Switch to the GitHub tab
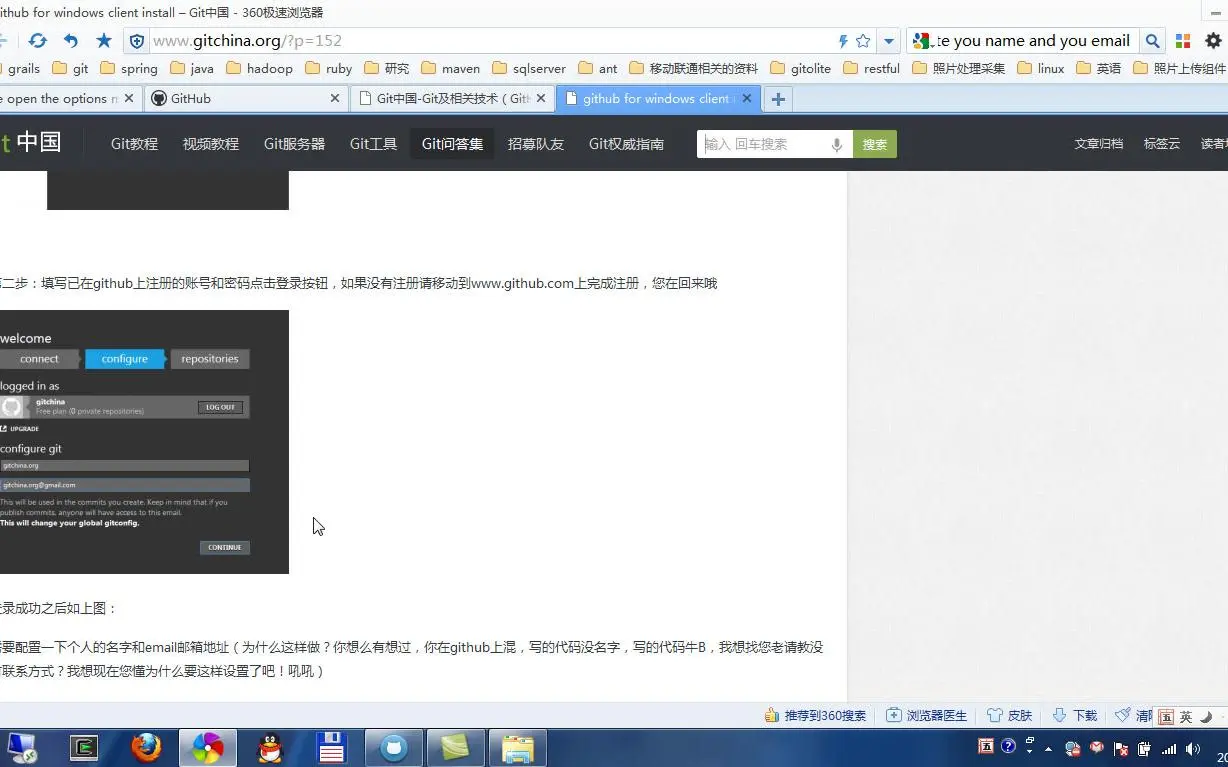 point(246,99)
